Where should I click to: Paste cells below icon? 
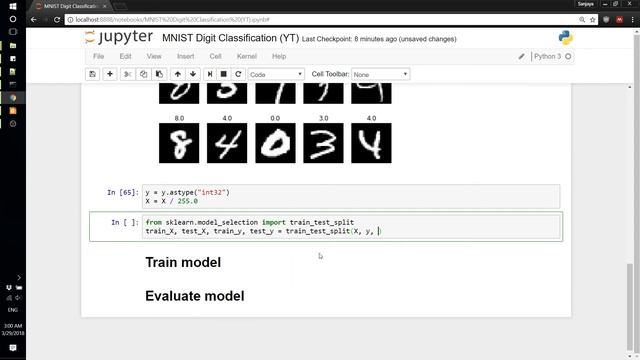(159, 74)
